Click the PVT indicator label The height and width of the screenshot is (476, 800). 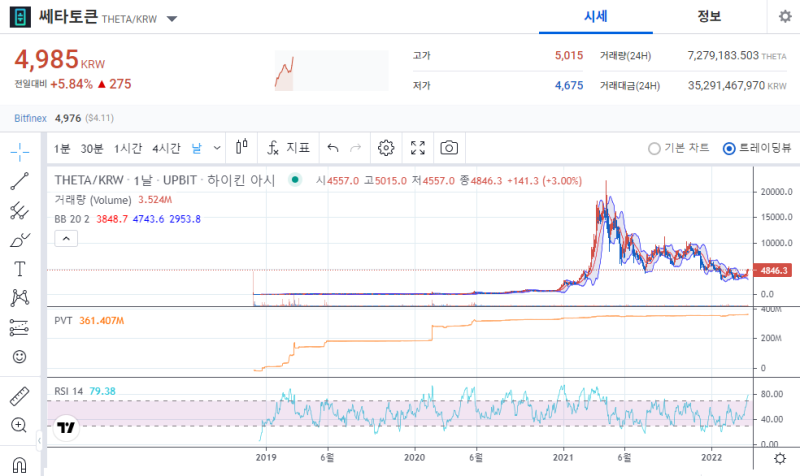[63, 320]
